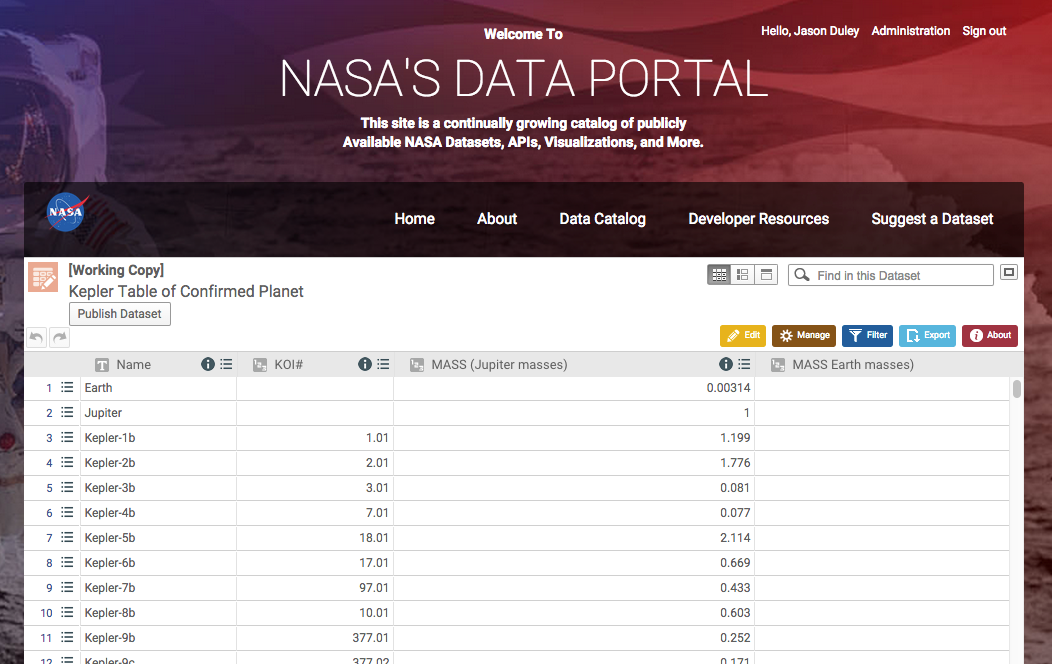Select mass cell 2.114
Image resolution: width=1052 pixels, height=664 pixels.
pos(574,537)
